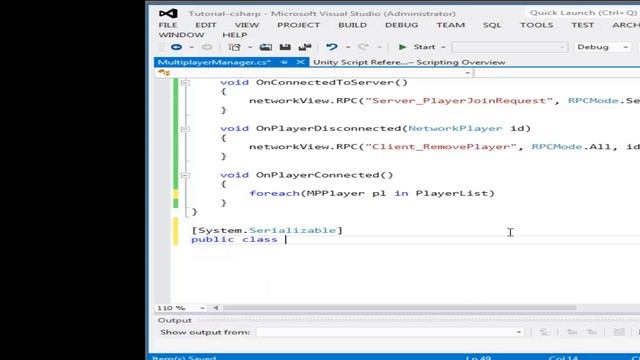Open dropdown next to Navigate Backward
640x360 pixels.
click(x=191, y=47)
